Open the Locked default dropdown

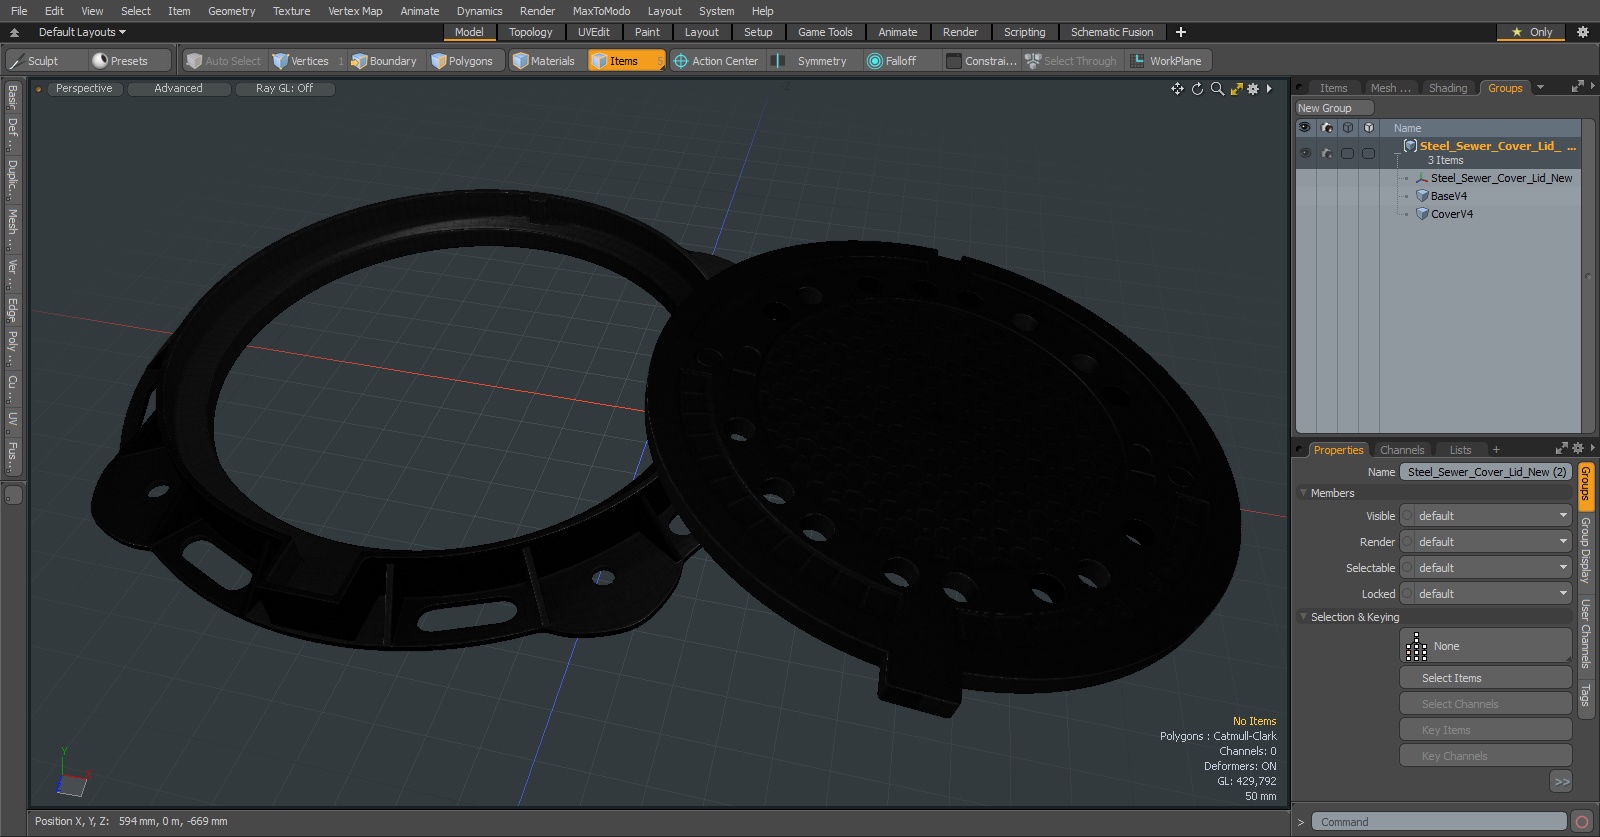pos(1485,594)
